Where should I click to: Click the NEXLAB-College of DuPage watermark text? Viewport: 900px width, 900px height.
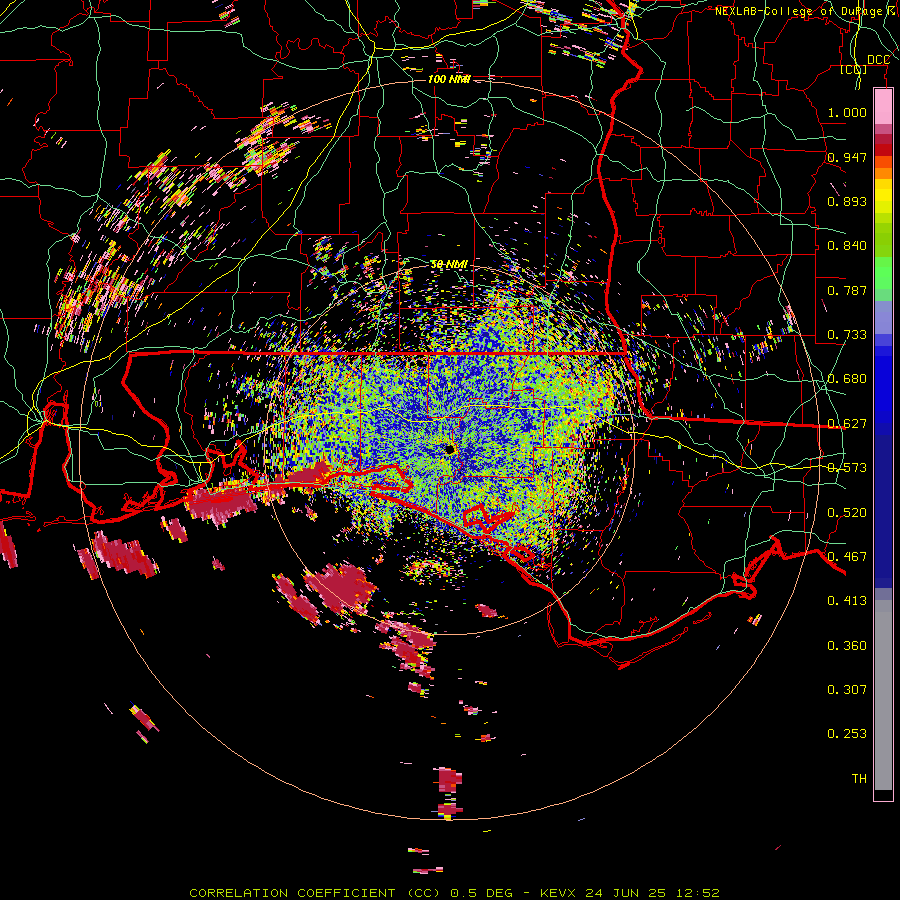tap(806, 11)
